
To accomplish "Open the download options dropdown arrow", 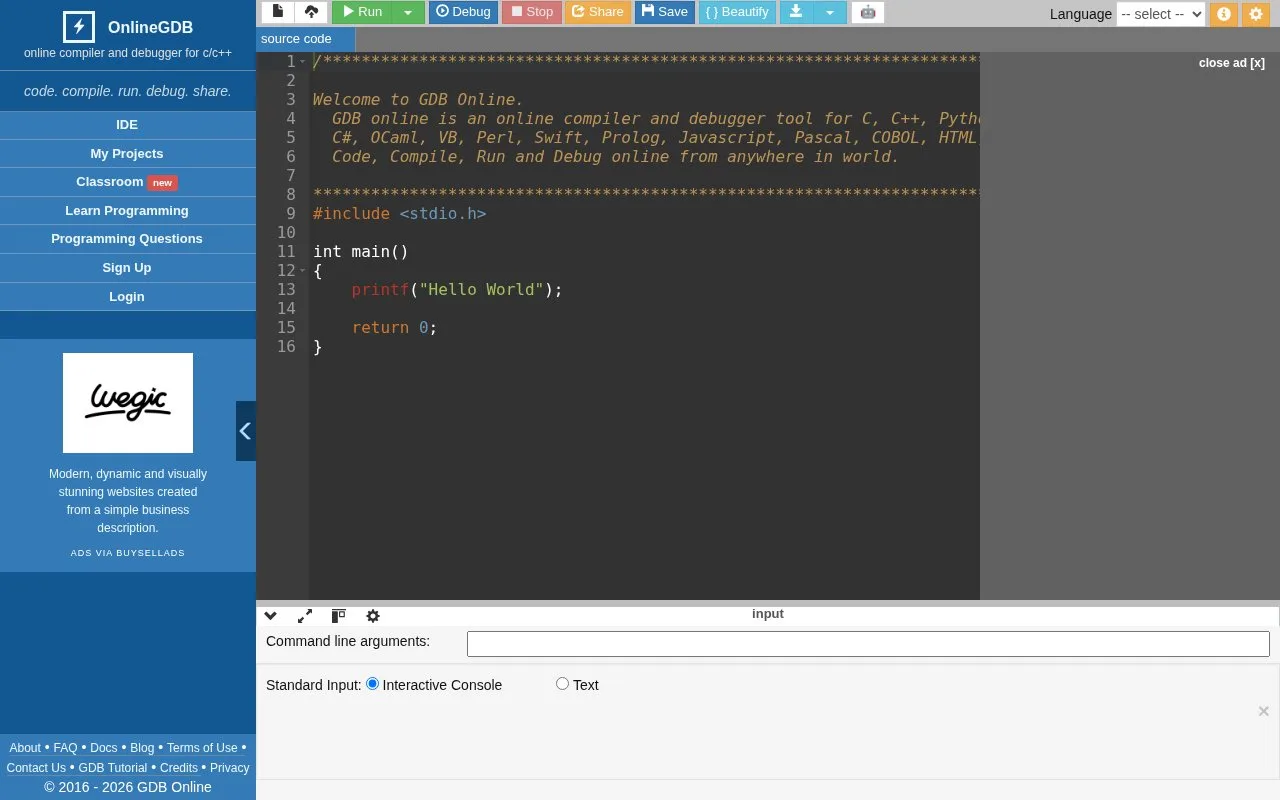I will click(830, 12).
